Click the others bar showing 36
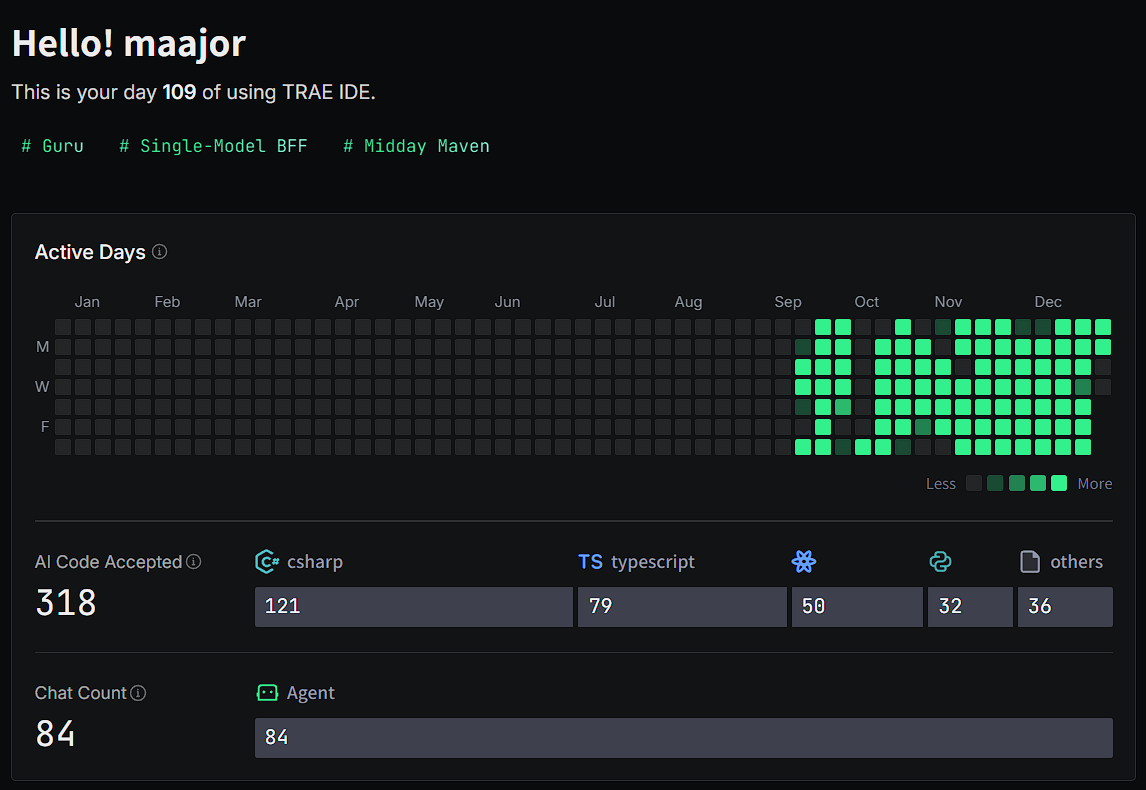The width and height of the screenshot is (1146, 790). click(x=1065, y=607)
